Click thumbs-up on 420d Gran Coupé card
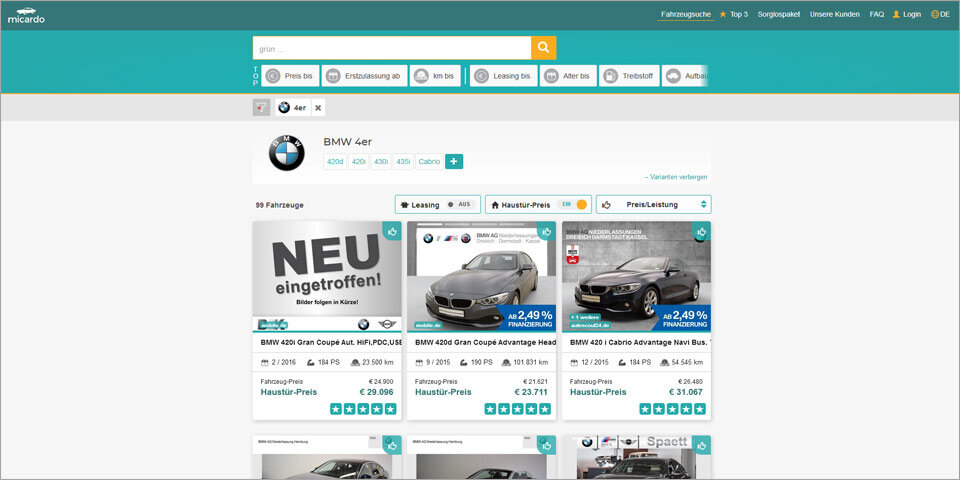960x480 pixels. point(547,231)
